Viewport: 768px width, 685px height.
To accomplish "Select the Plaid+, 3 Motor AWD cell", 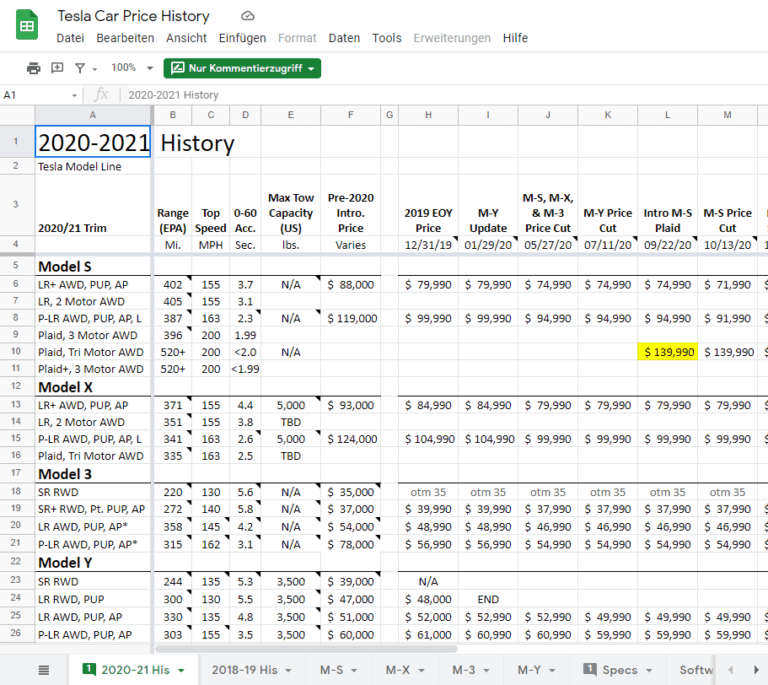I will tap(93, 369).
